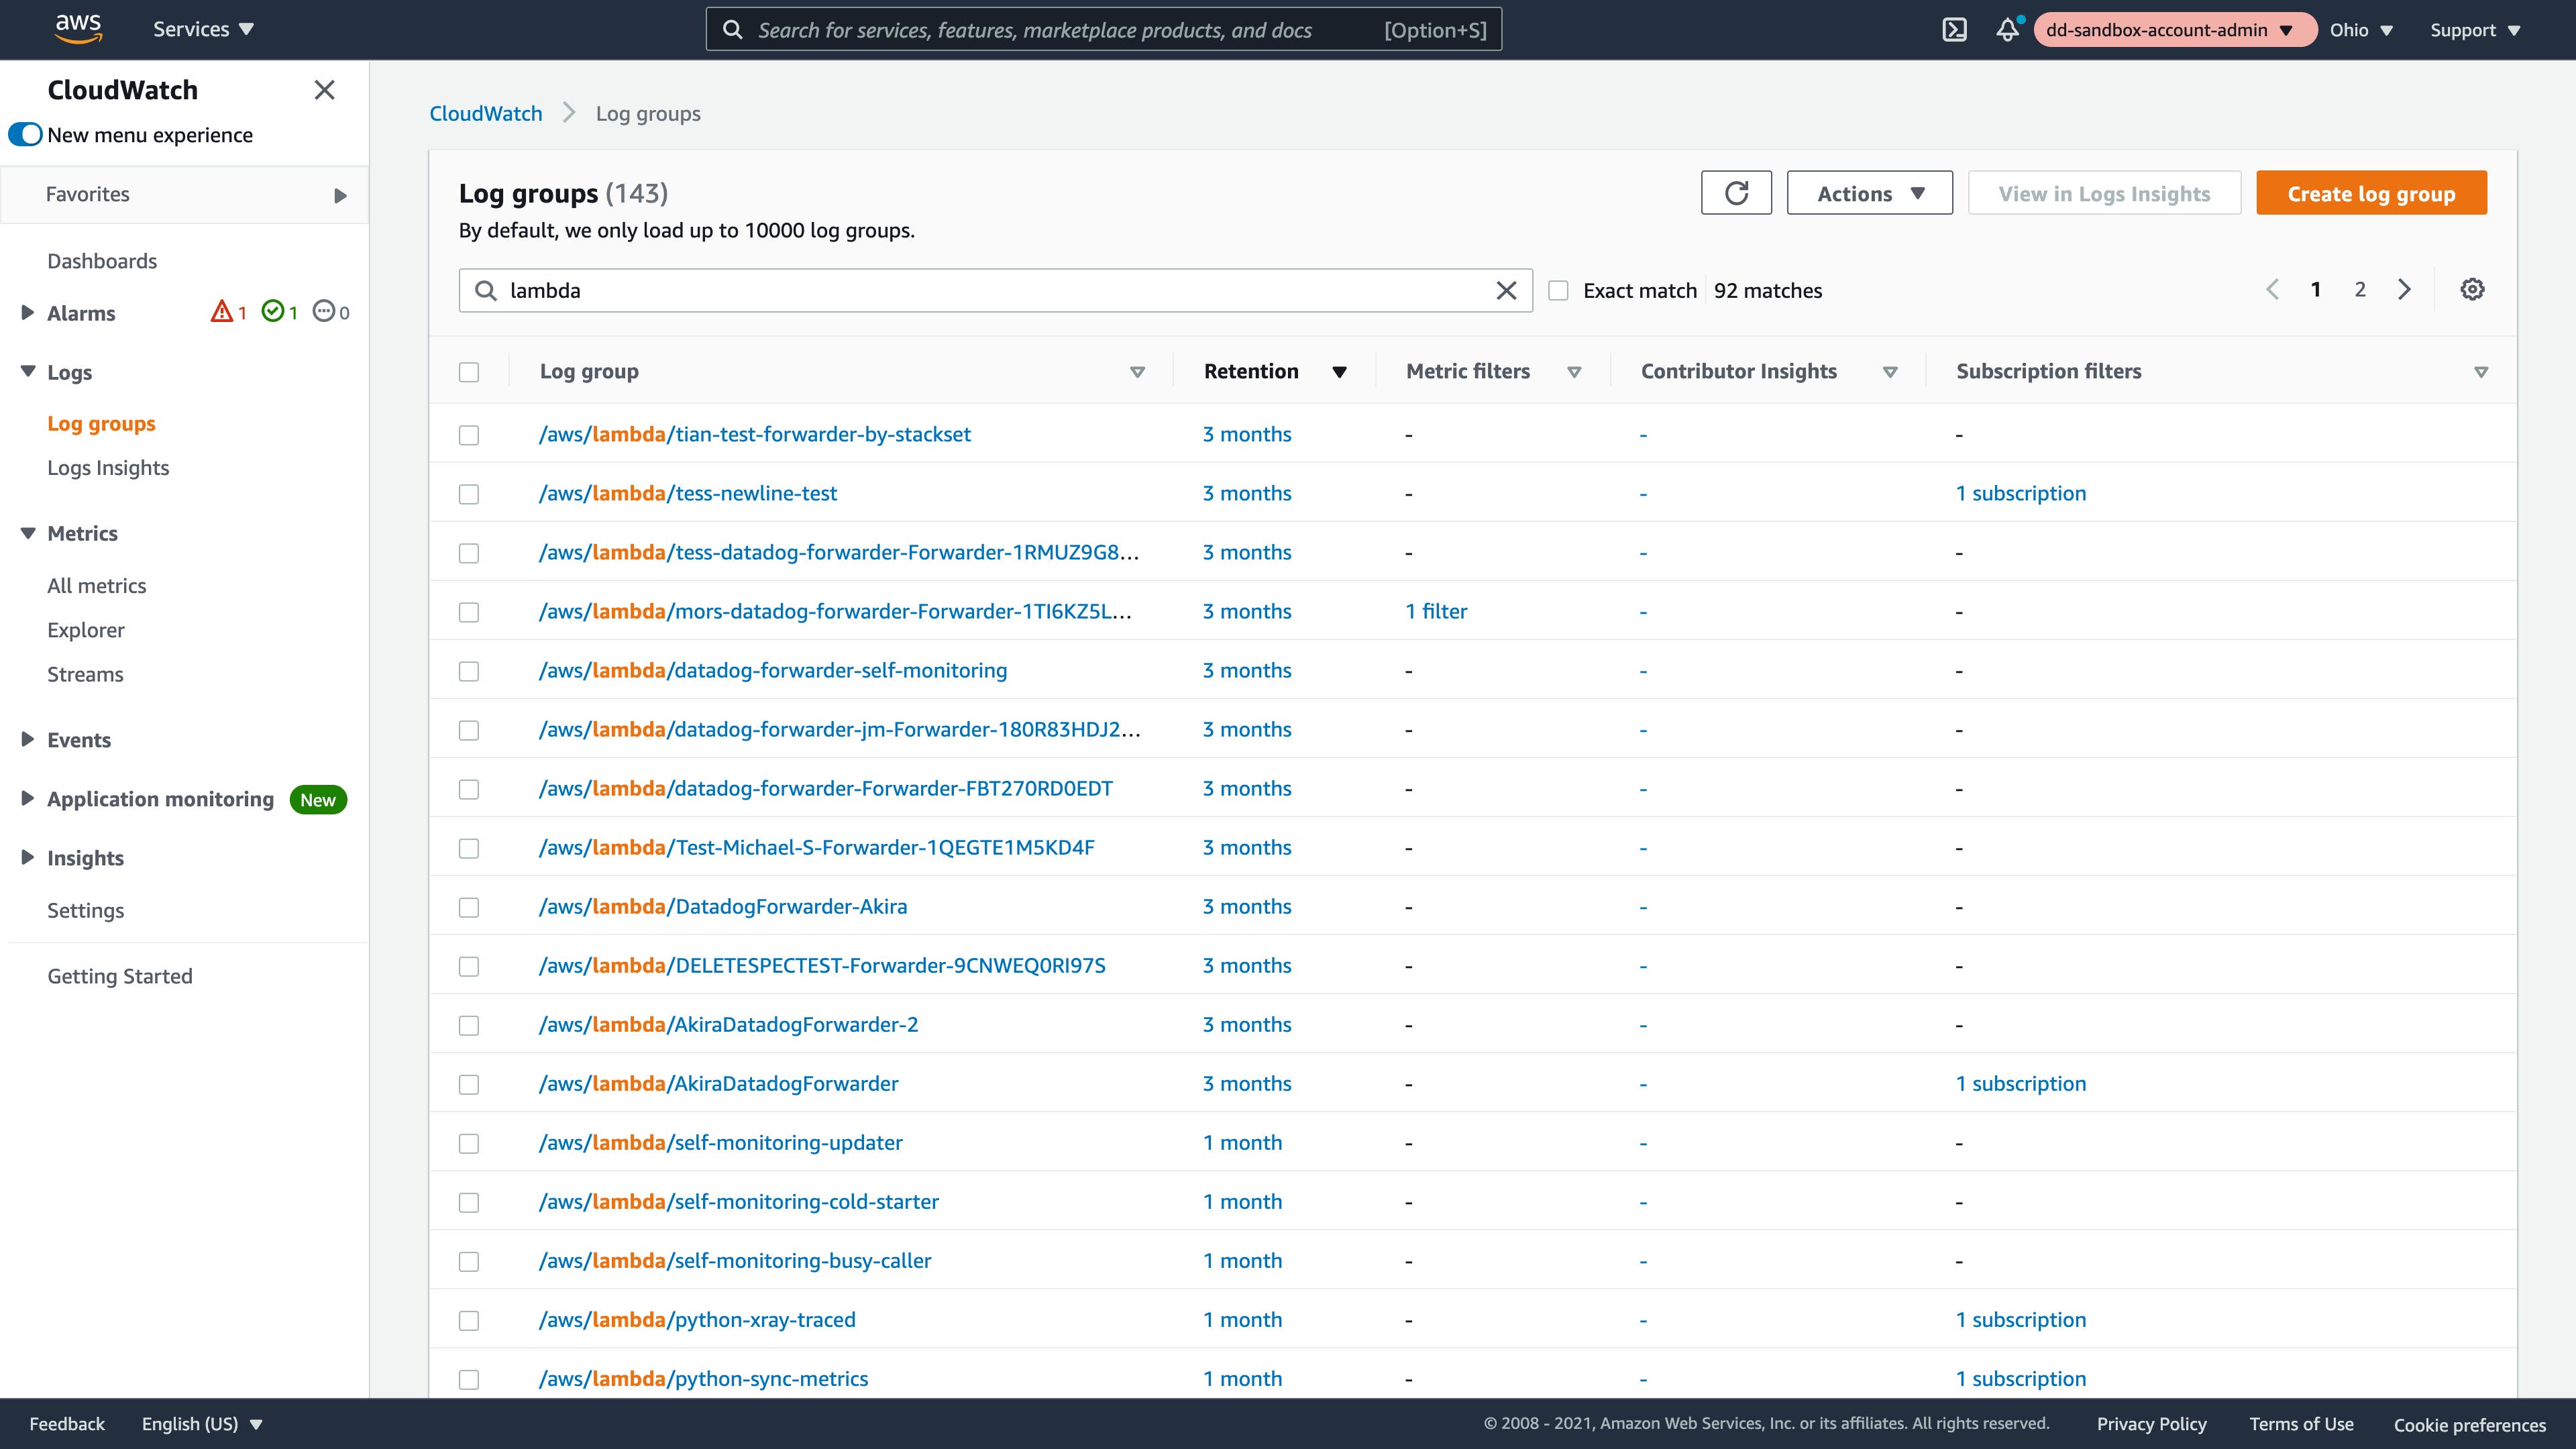Viewport: 2576px width, 1449px height.
Task: Go to the next page of results
Action: (x=2404, y=289)
